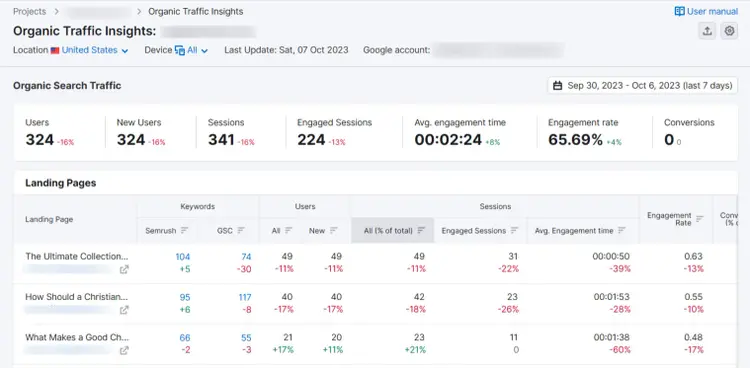Select How Should a Christian landing page title
Viewport: 750px width, 368px height.
(77, 297)
